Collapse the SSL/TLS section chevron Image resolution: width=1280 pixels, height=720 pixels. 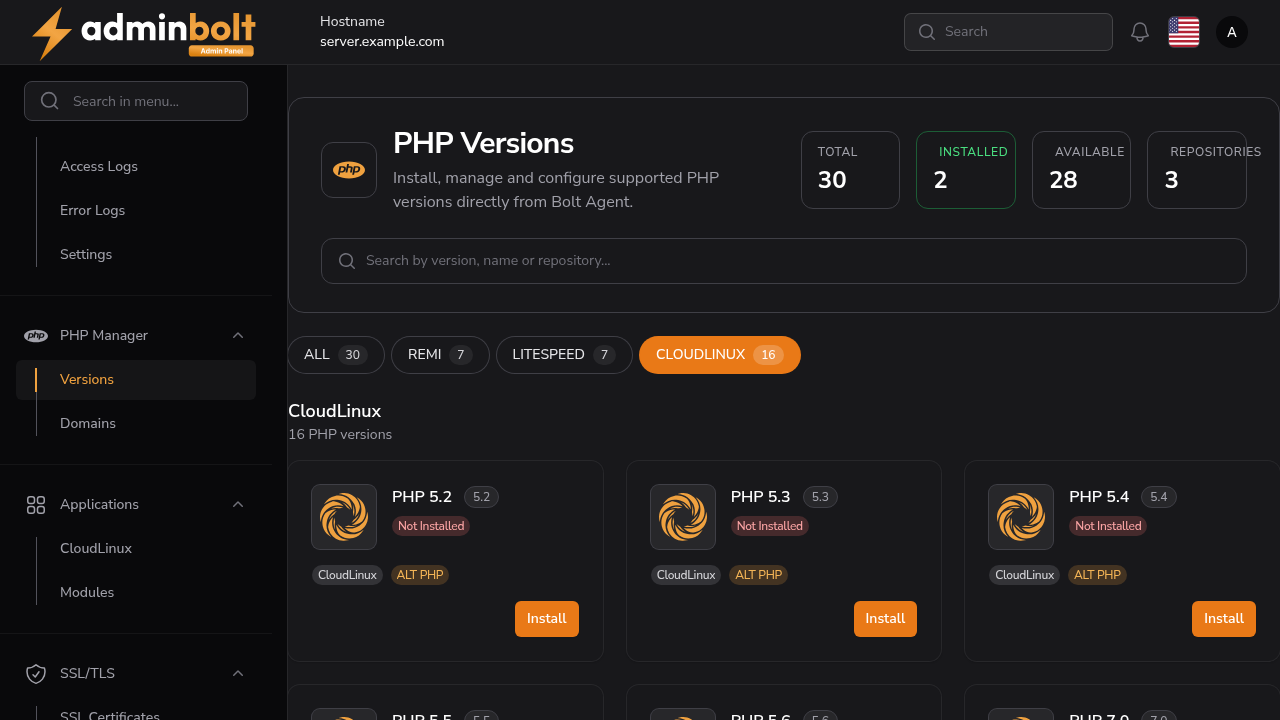tap(238, 674)
